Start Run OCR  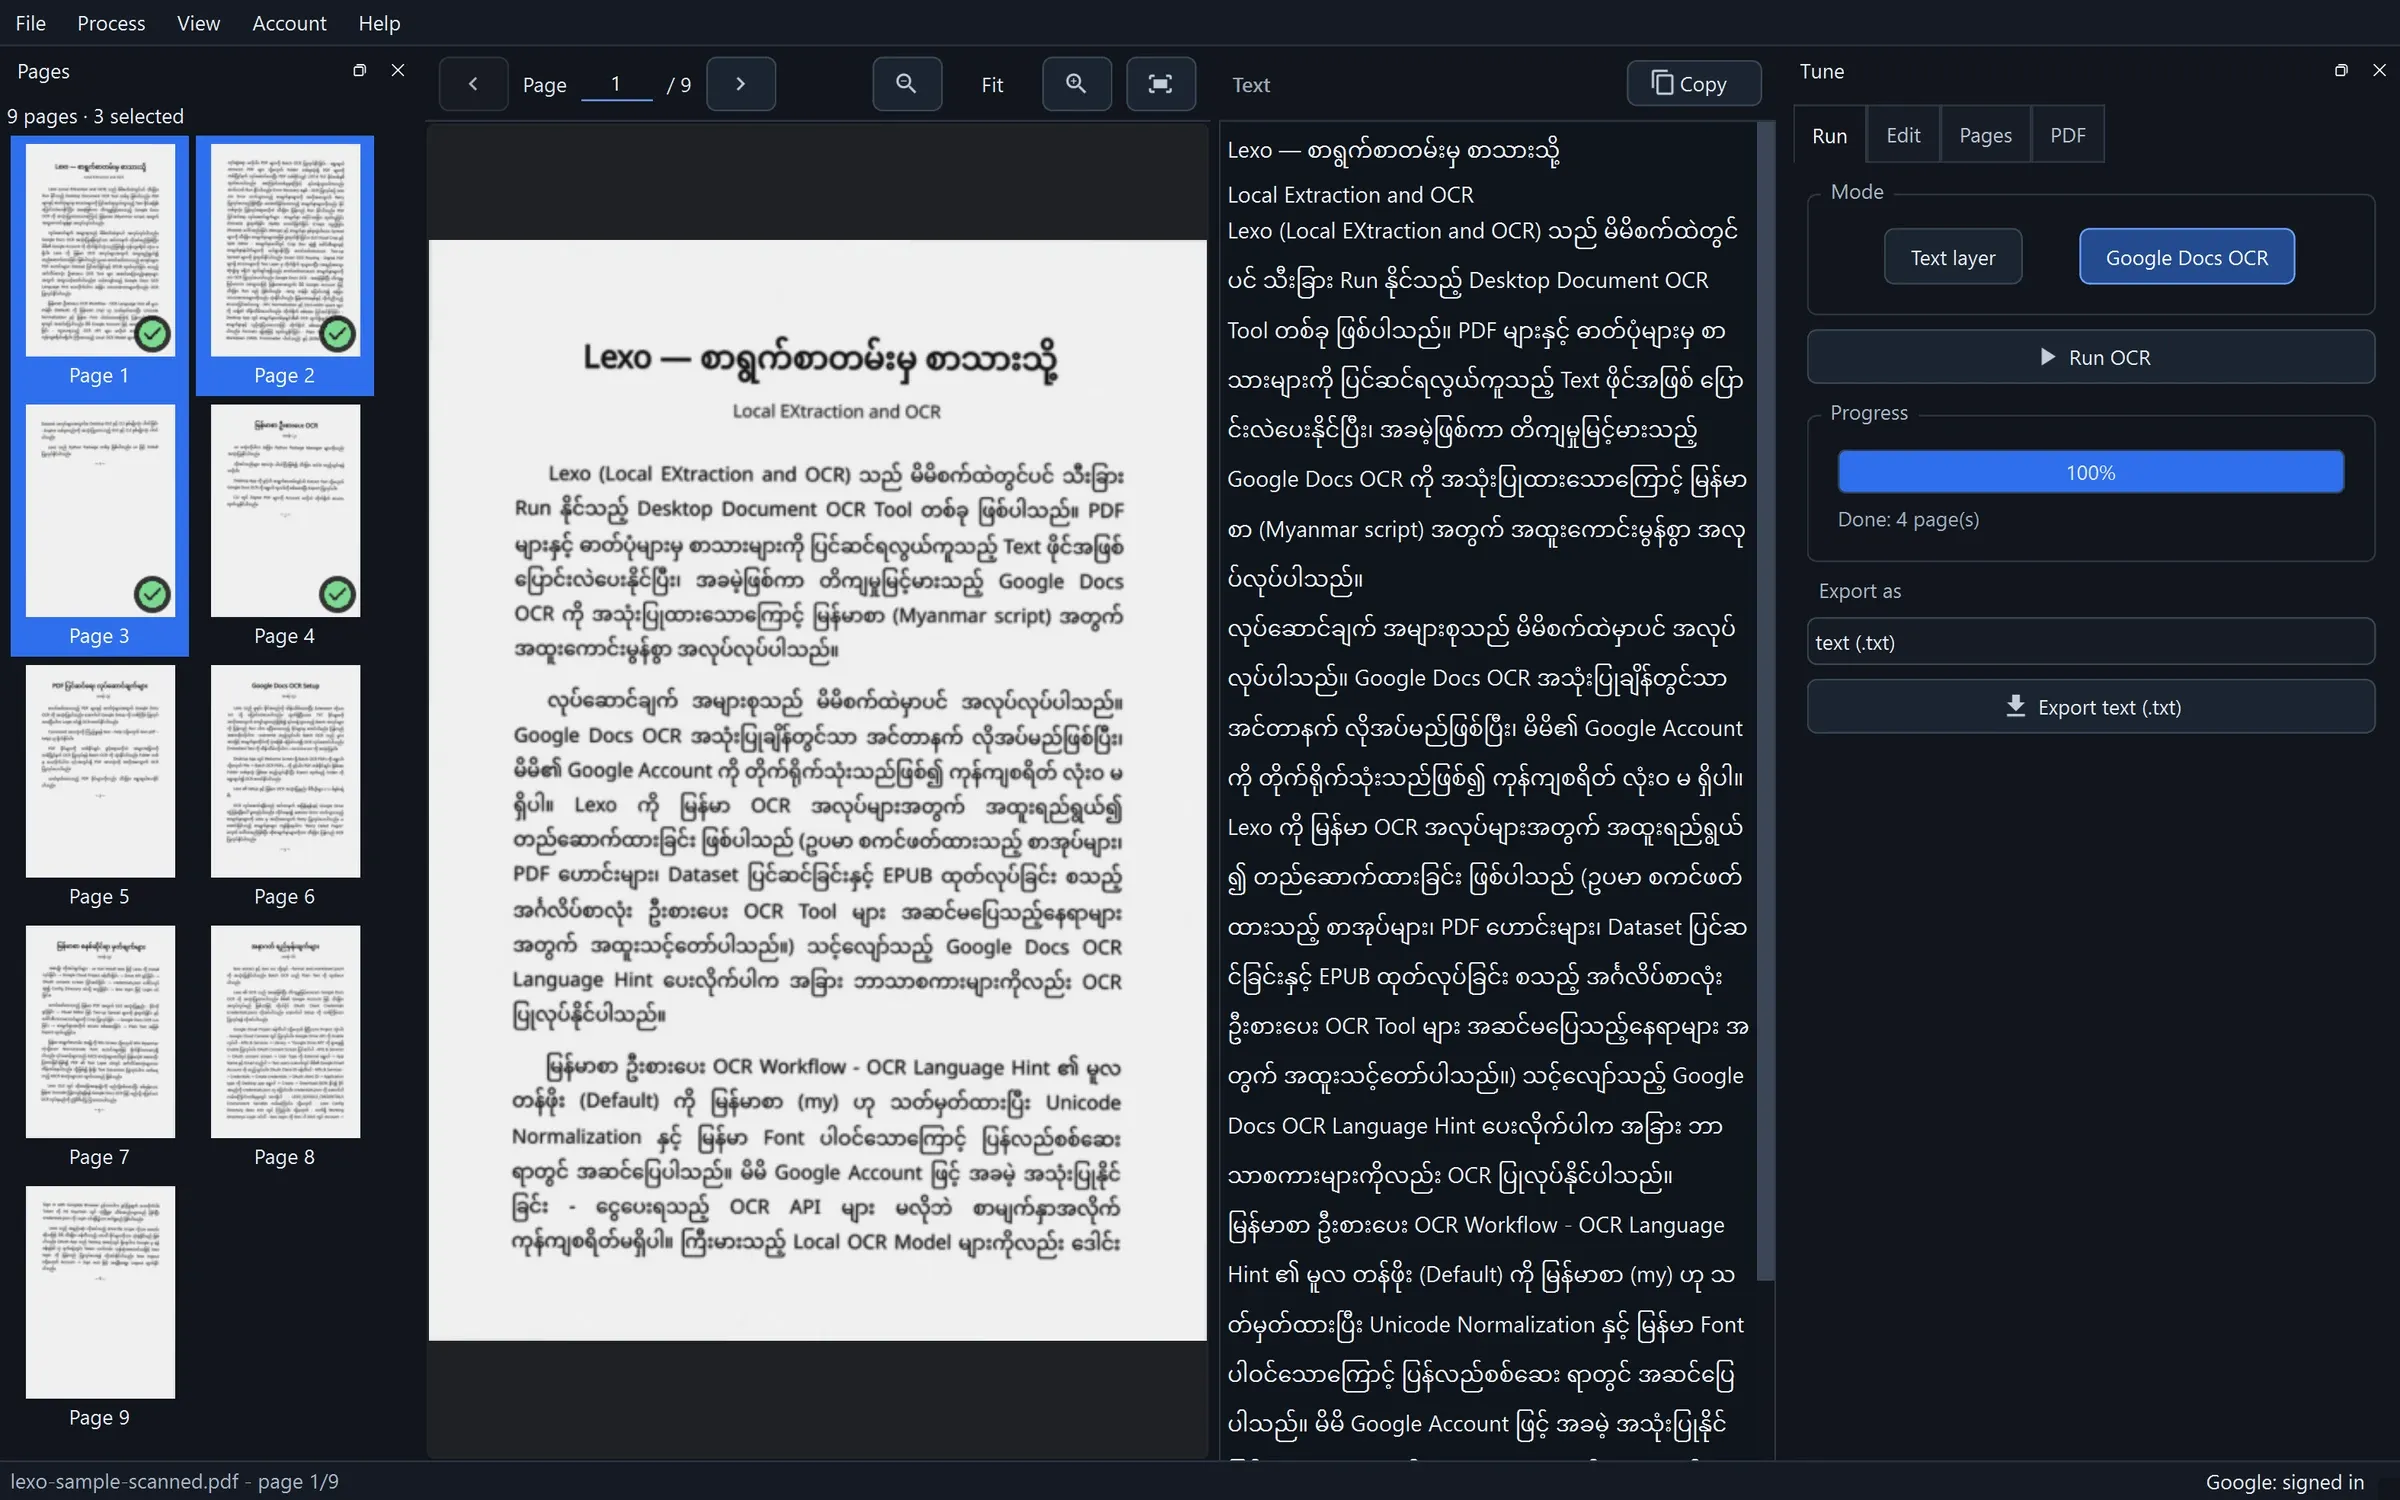tap(2090, 357)
